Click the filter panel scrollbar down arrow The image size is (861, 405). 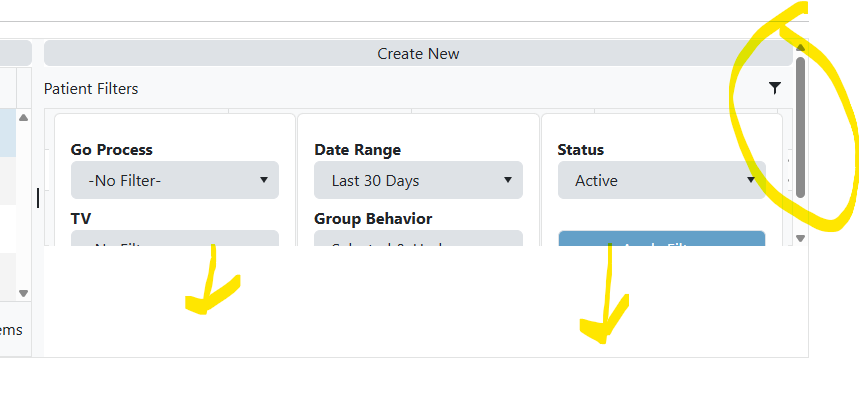(x=800, y=238)
